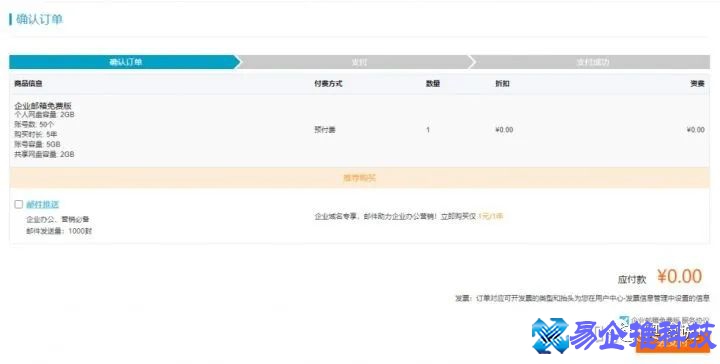
Task: Click the 折扣 column header
Action: coord(502,84)
